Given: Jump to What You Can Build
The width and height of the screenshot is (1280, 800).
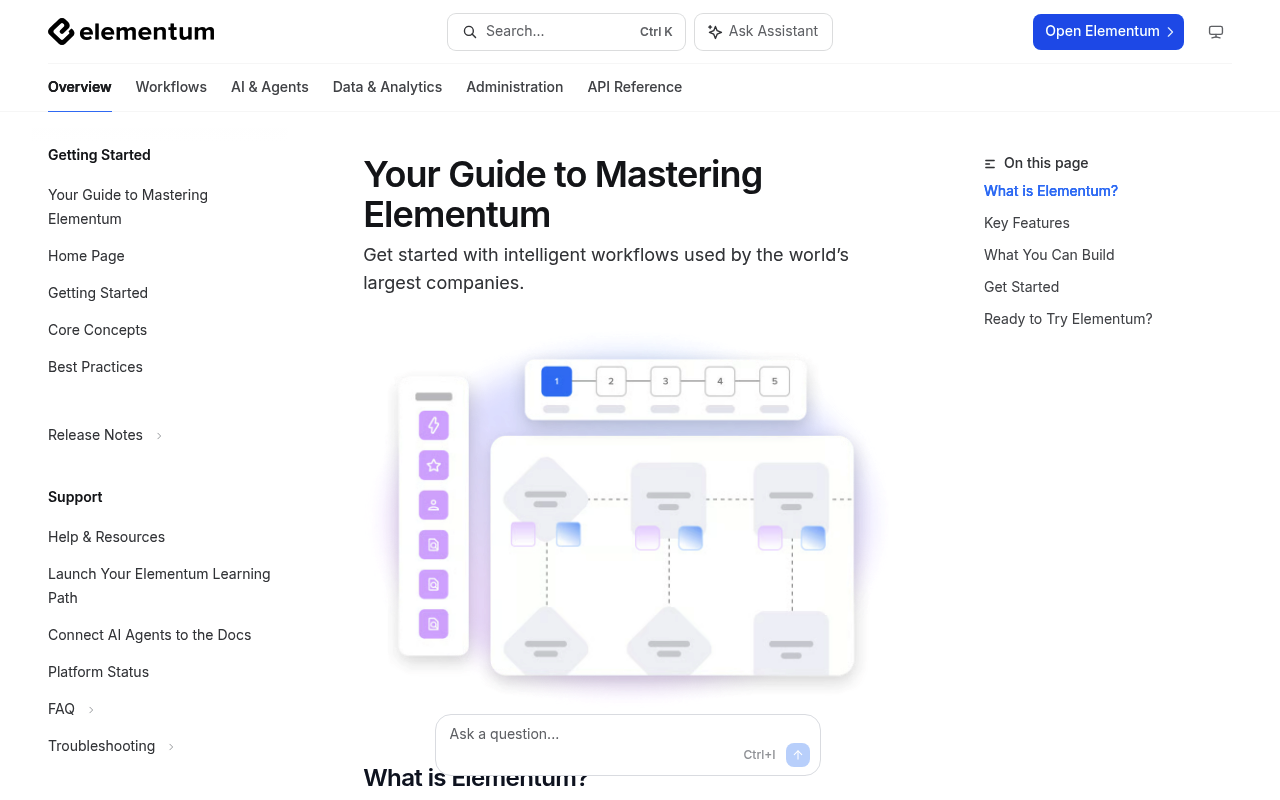Looking at the screenshot, I should coord(1049,255).
